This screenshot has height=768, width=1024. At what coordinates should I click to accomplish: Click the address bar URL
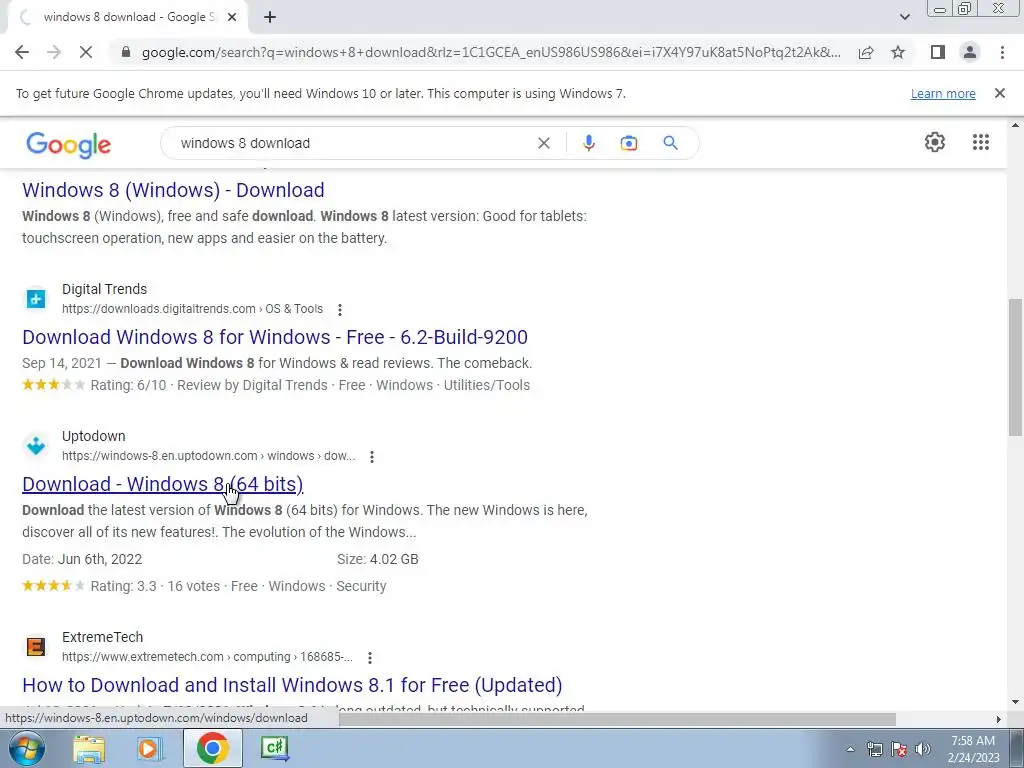pos(491,52)
